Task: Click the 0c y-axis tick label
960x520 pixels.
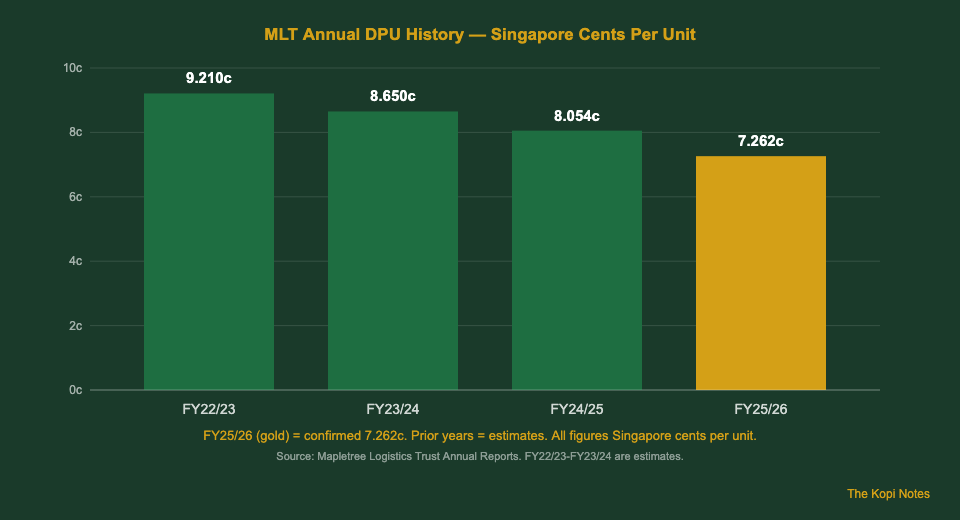Action: 75,390
